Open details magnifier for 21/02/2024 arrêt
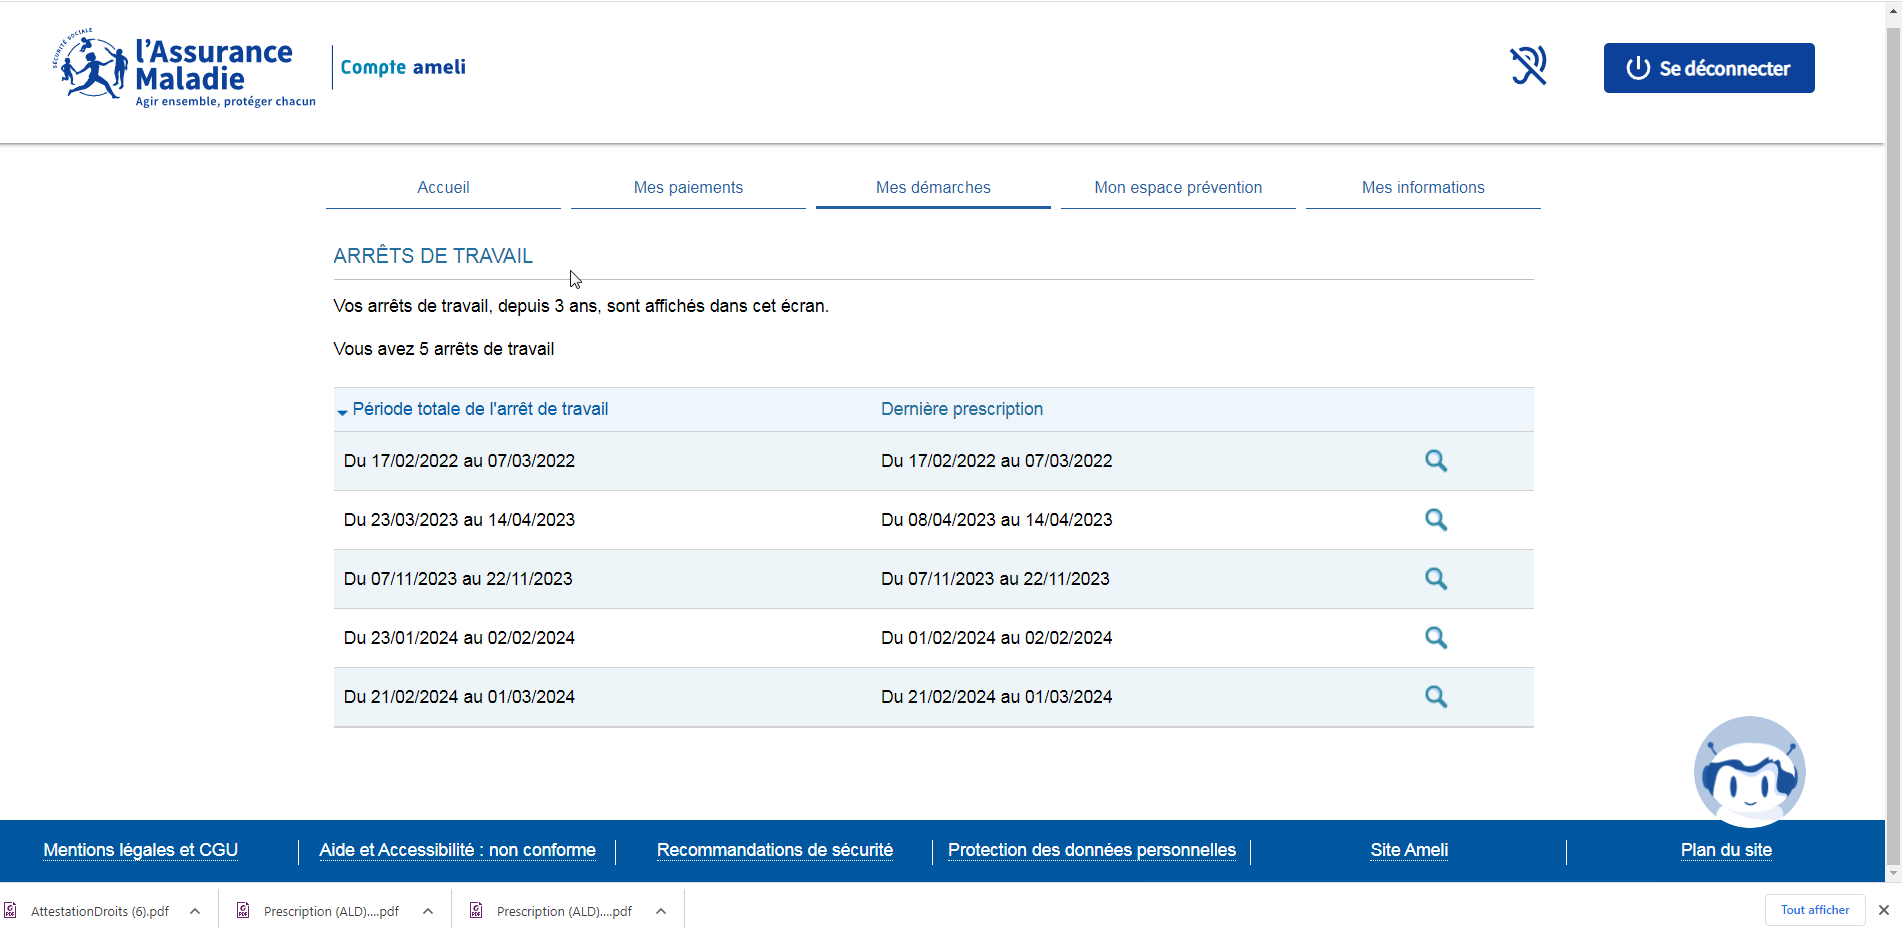This screenshot has height=928, width=1902. (1435, 697)
